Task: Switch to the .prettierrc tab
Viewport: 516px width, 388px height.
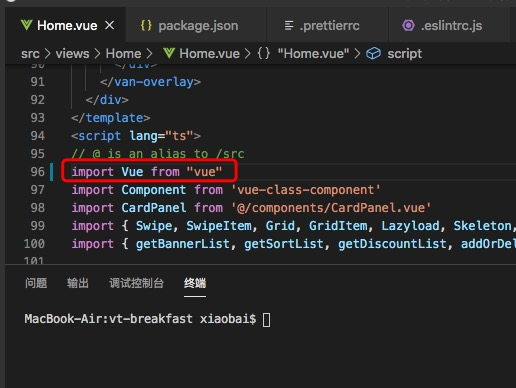Action: click(x=327, y=25)
